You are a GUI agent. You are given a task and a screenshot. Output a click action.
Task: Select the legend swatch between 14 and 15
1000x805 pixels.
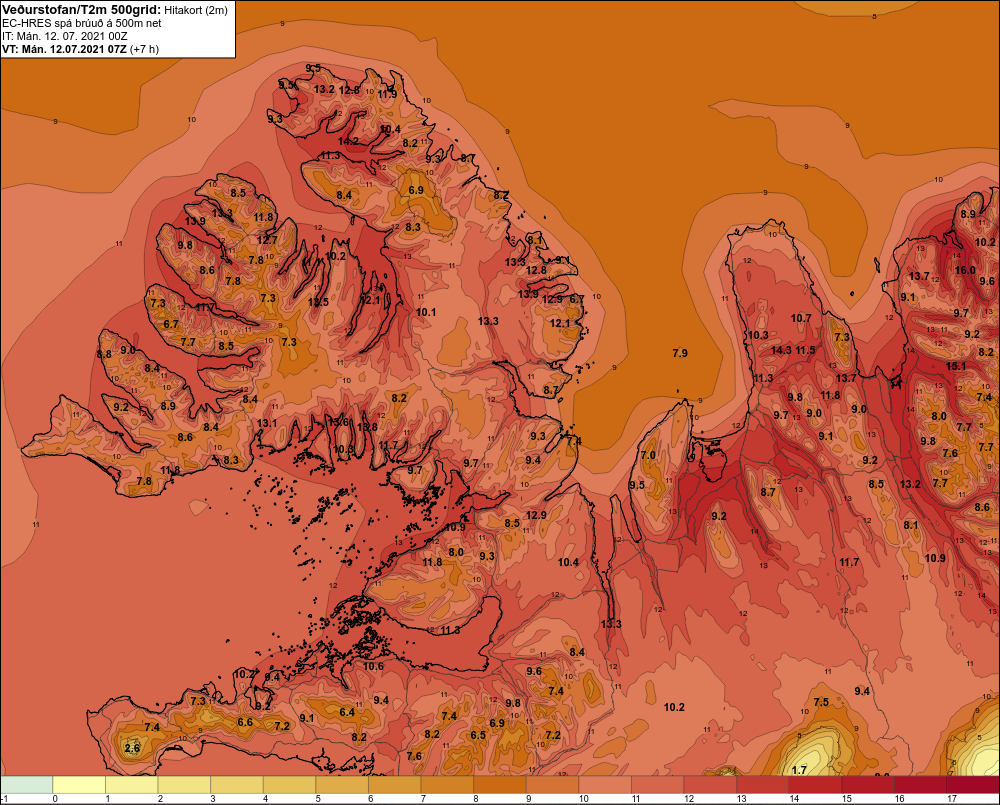(816, 785)
